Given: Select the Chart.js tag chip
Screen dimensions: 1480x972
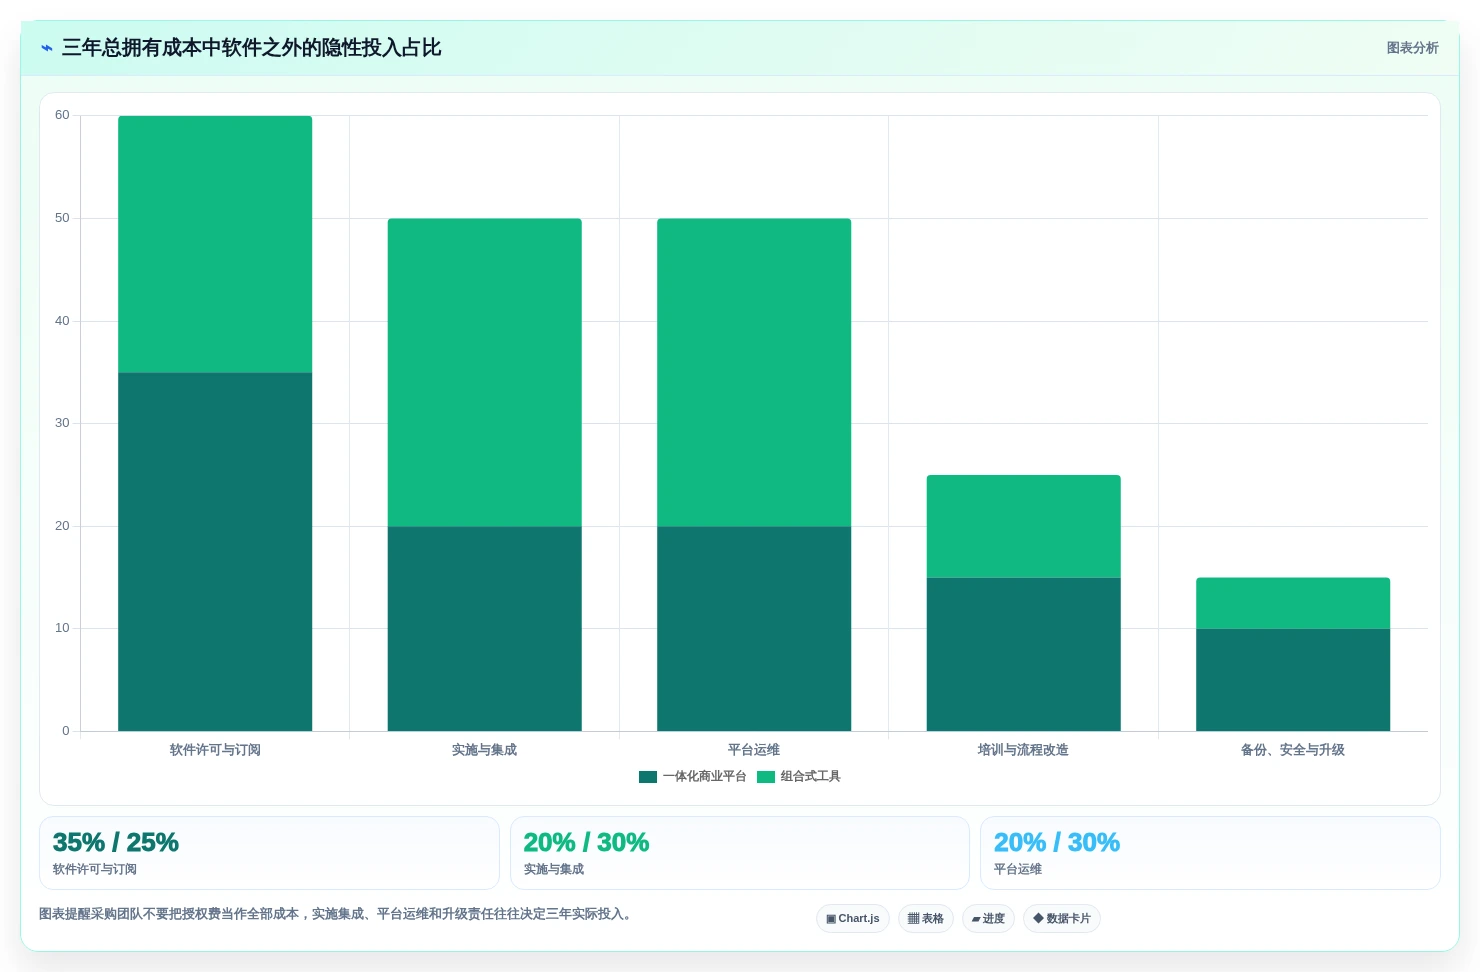Looking at the screenshot, I should point(853,918).
